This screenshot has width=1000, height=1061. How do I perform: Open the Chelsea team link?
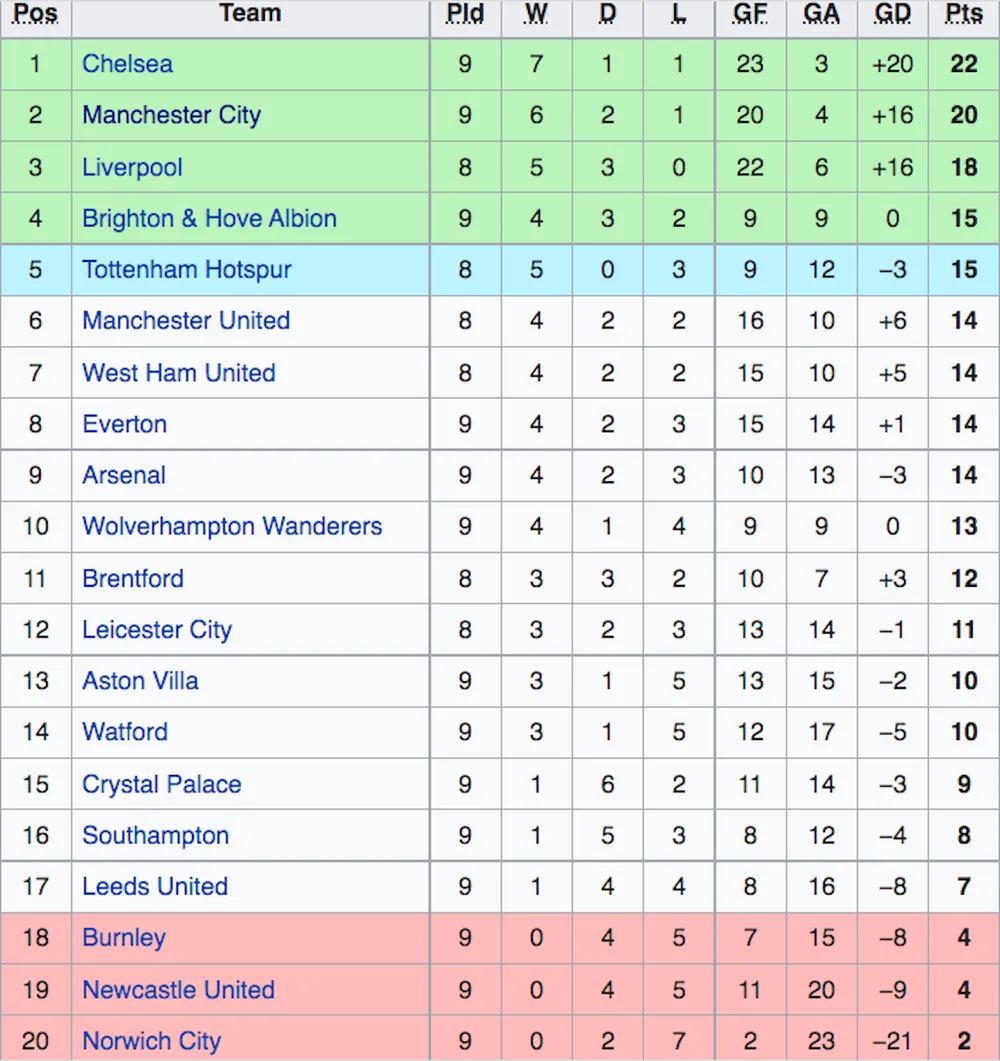click(x=127, y=64)
